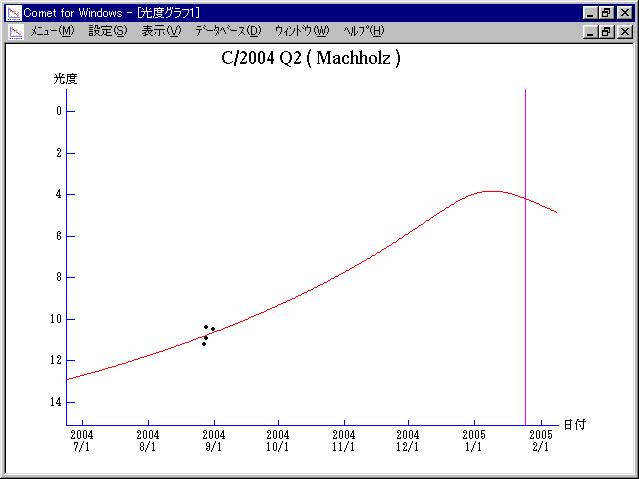Open the 設定(S) settings menu
This screenshot has height=479, width=639.
coord(108,31)
